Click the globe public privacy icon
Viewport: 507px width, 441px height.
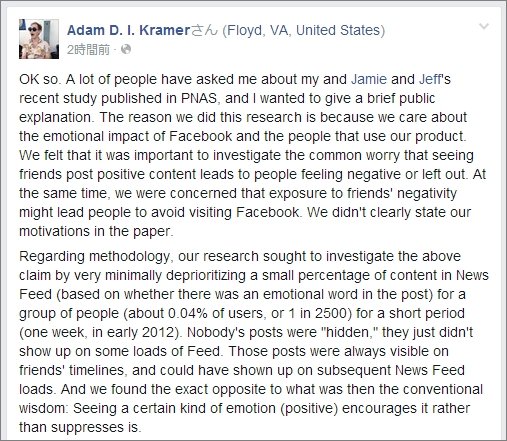126,49
